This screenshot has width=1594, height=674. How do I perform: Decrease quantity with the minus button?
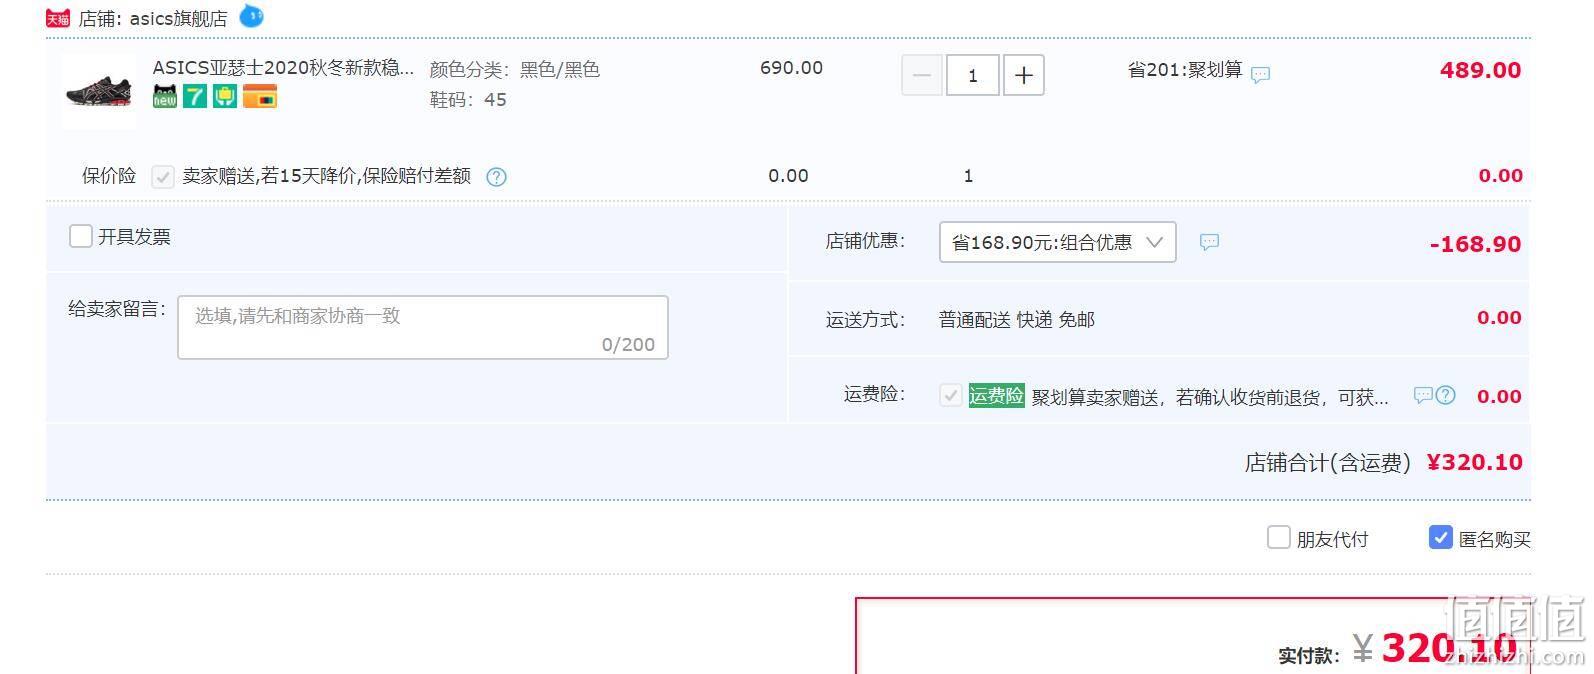click(922, 75)
